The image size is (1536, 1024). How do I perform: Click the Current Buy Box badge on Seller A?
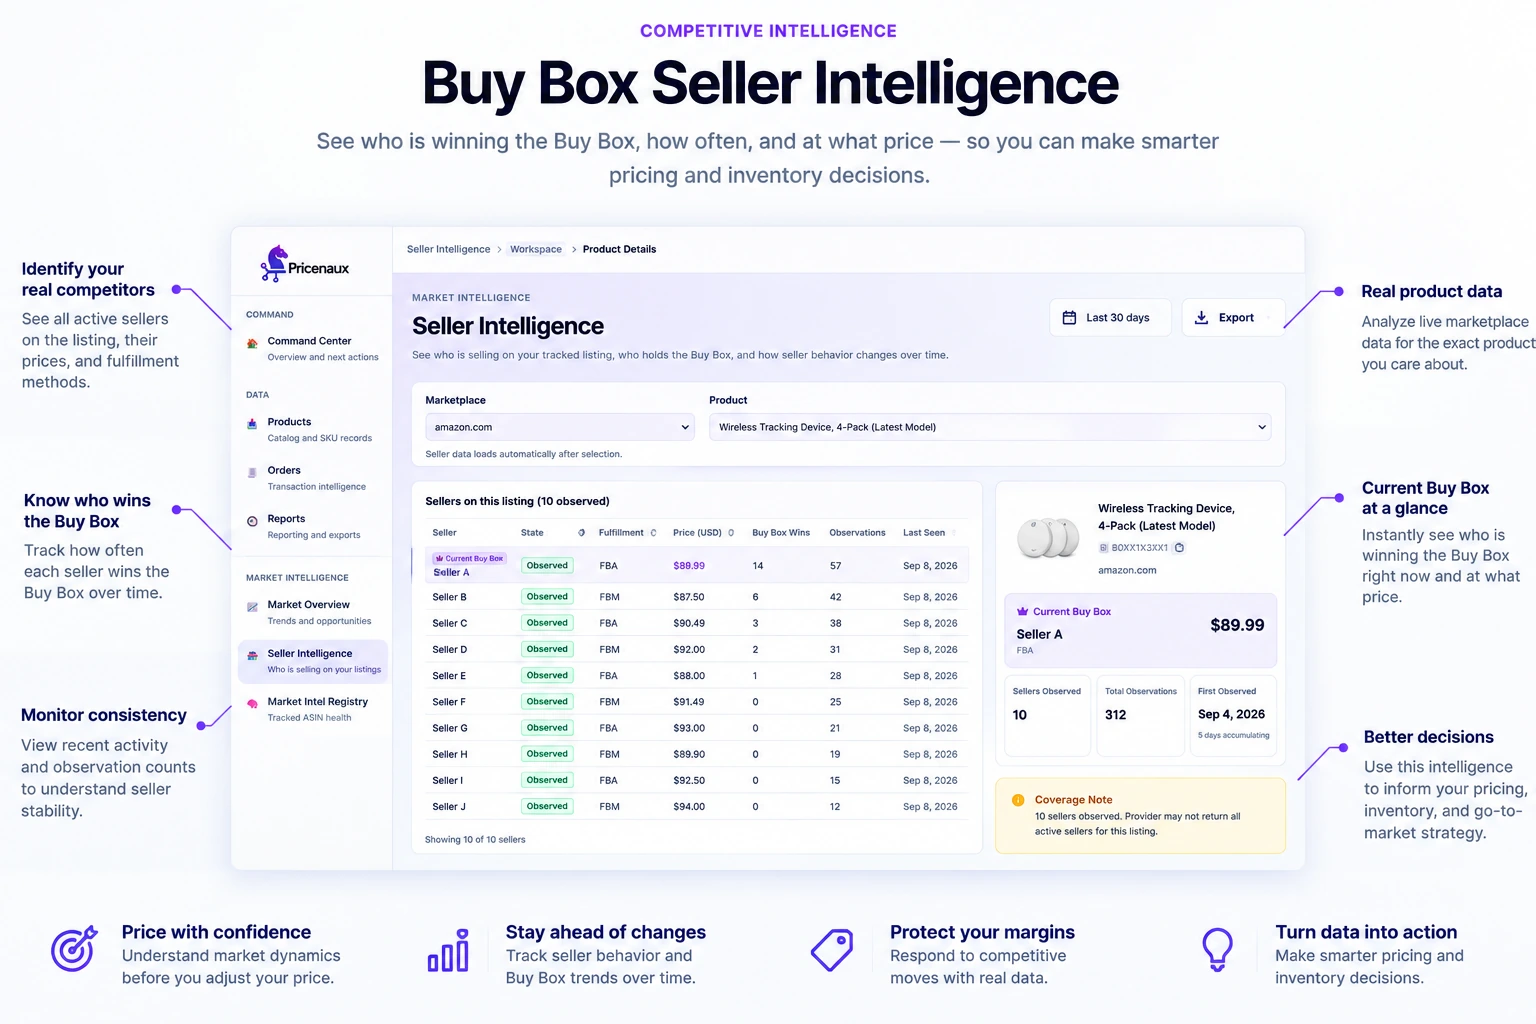(469, 559)
